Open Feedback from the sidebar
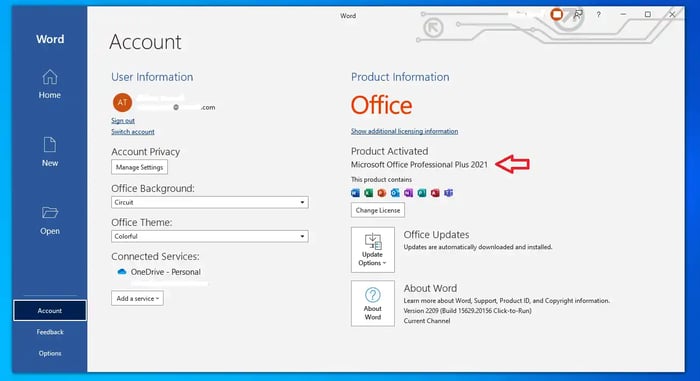 (x=50, y=332)
